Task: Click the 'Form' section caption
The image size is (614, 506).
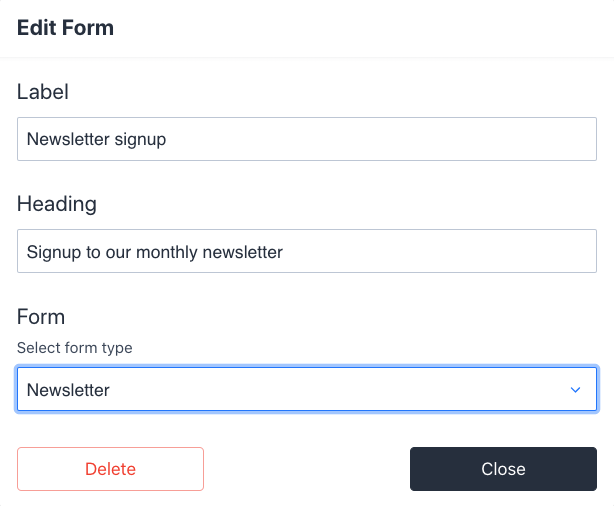Action: 41,317
